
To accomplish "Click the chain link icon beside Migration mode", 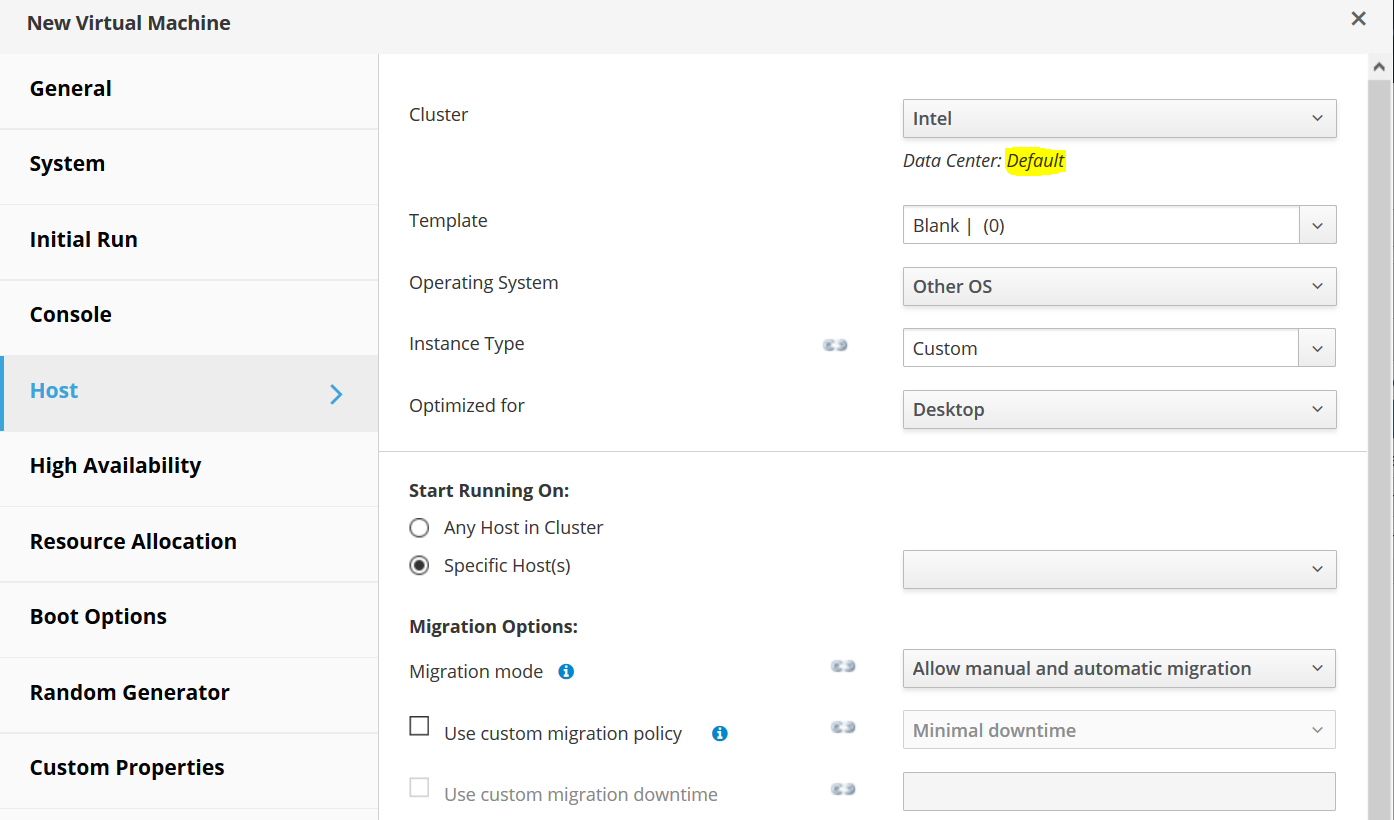I will [843, 666].
